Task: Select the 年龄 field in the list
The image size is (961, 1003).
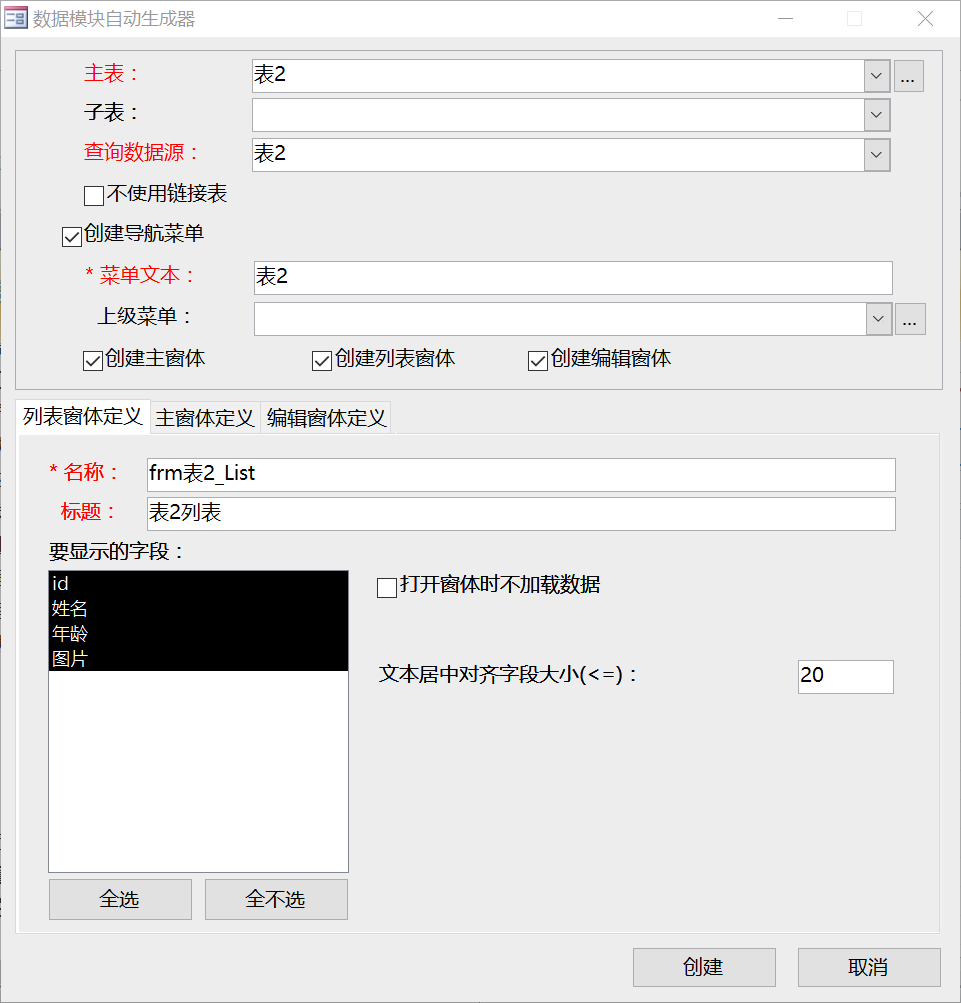Action: 198,633
